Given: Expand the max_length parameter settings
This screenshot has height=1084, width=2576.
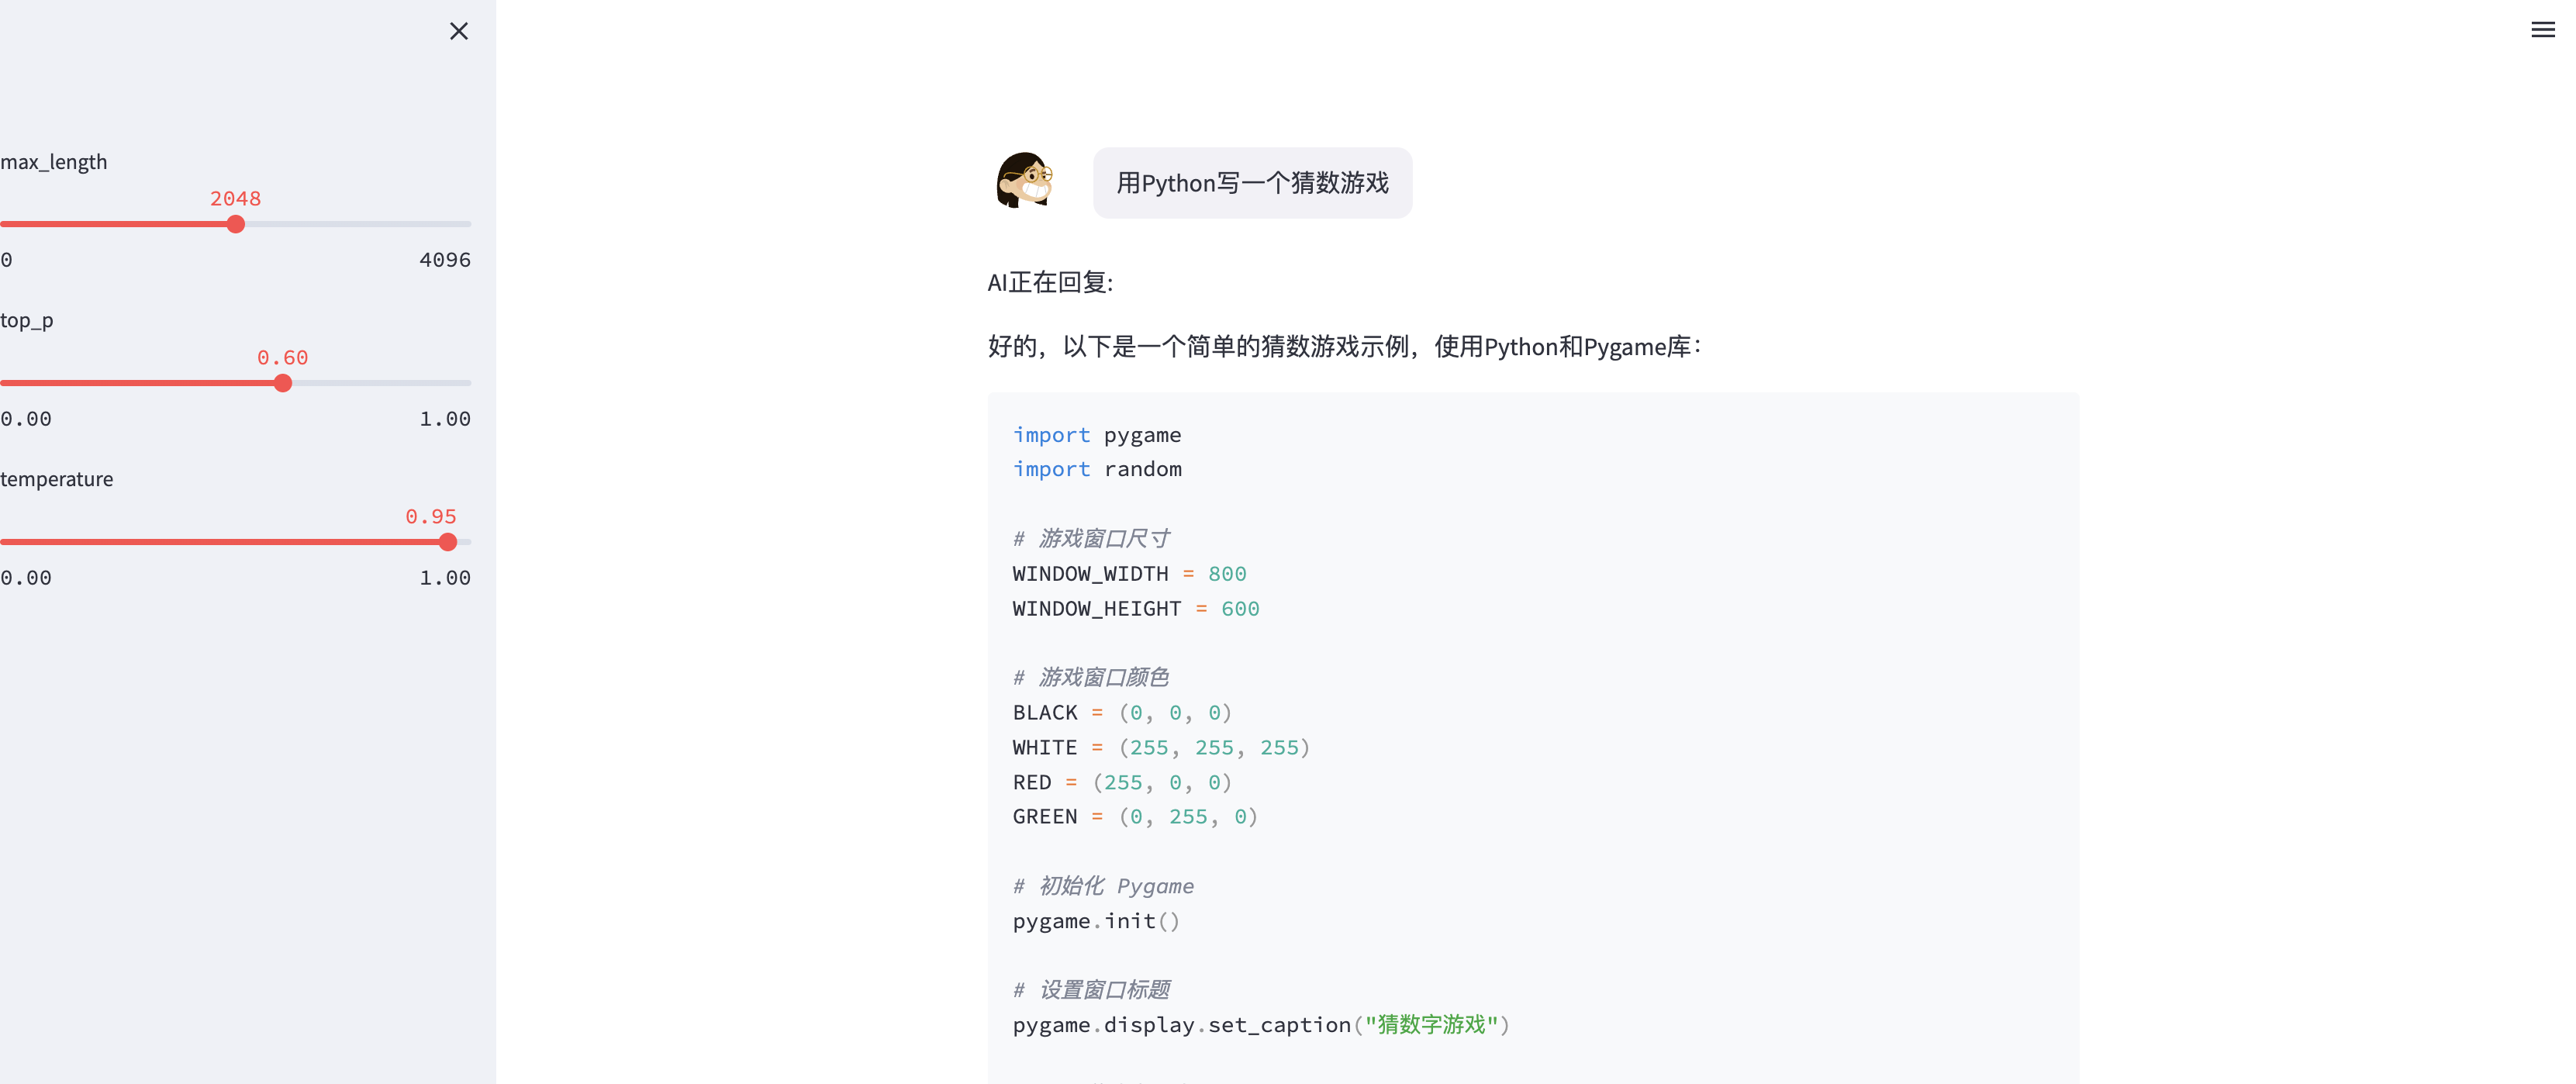Looking at the screenshot, I should [x=54, y=159].
